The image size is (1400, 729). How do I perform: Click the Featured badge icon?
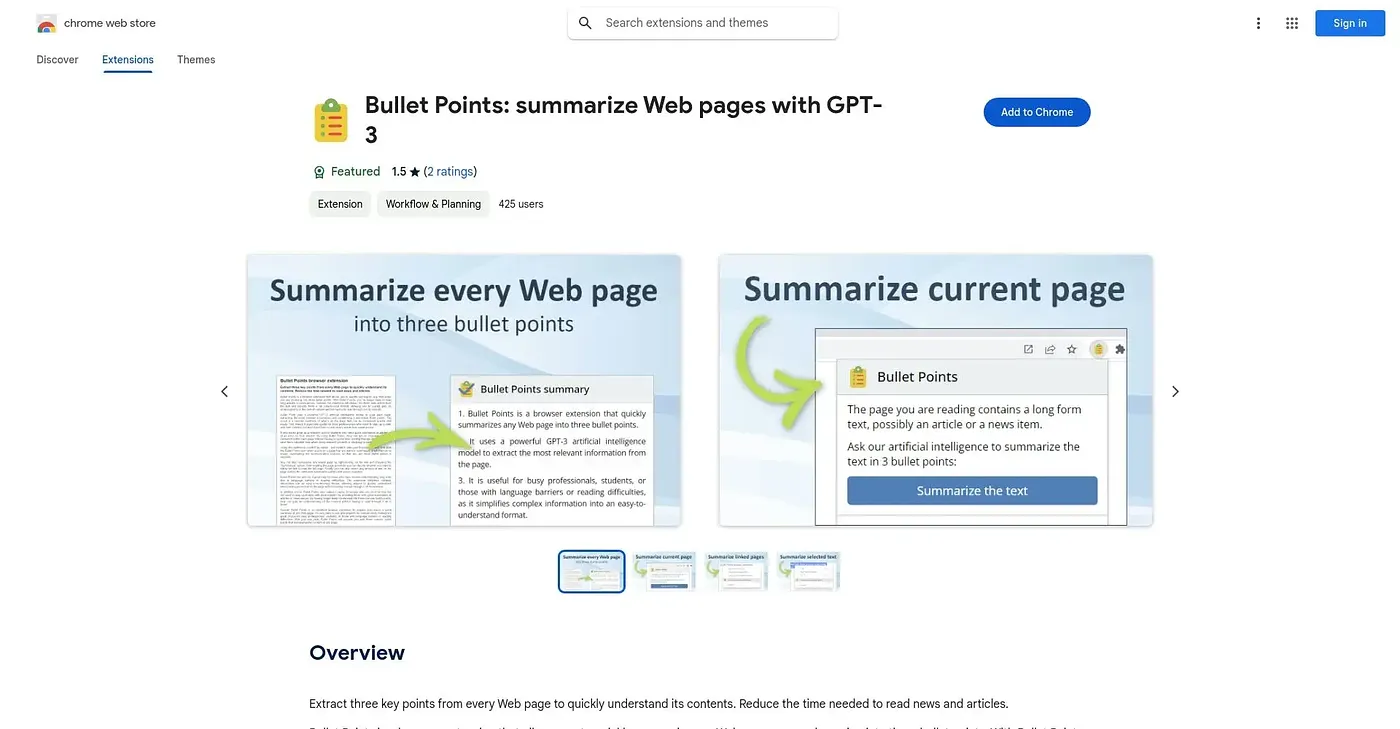tap(319, 172)
